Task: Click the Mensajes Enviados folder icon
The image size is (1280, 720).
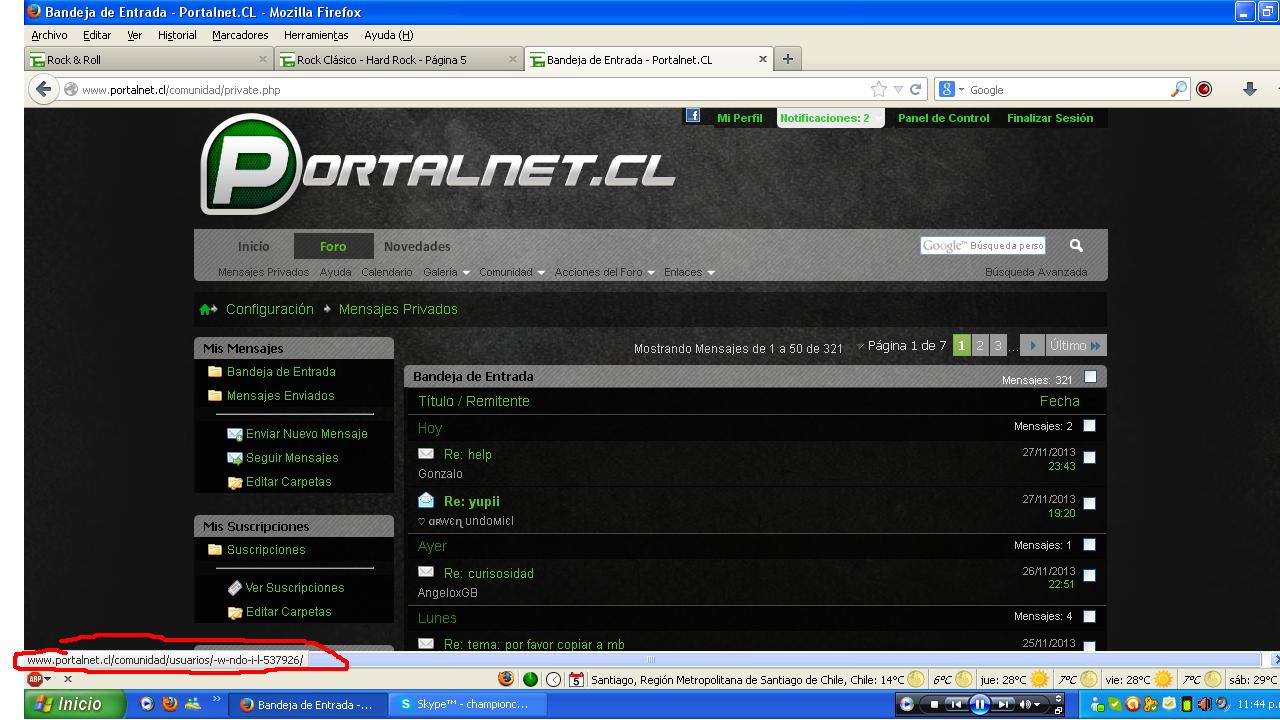Action: tap(214, 395)
